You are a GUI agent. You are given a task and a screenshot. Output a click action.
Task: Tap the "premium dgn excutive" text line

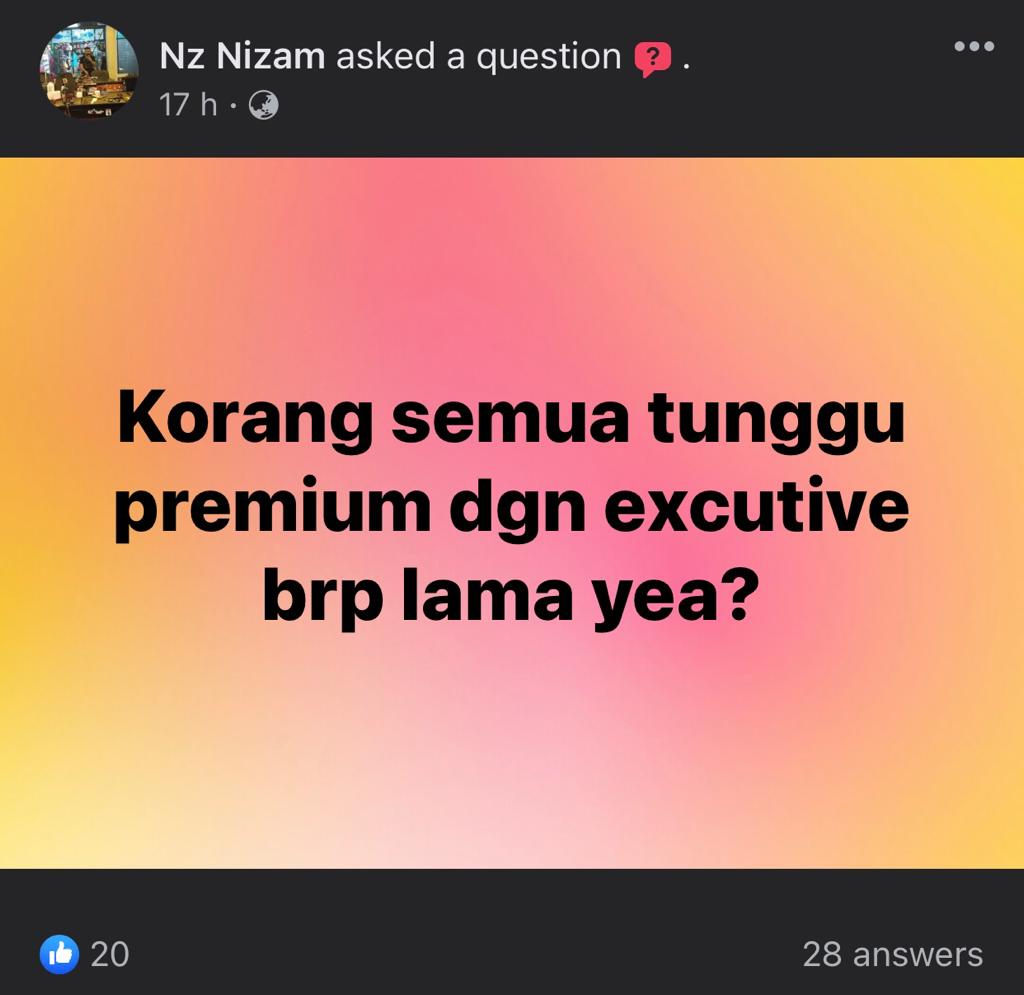pyautogui.click(x=511, y=509)
